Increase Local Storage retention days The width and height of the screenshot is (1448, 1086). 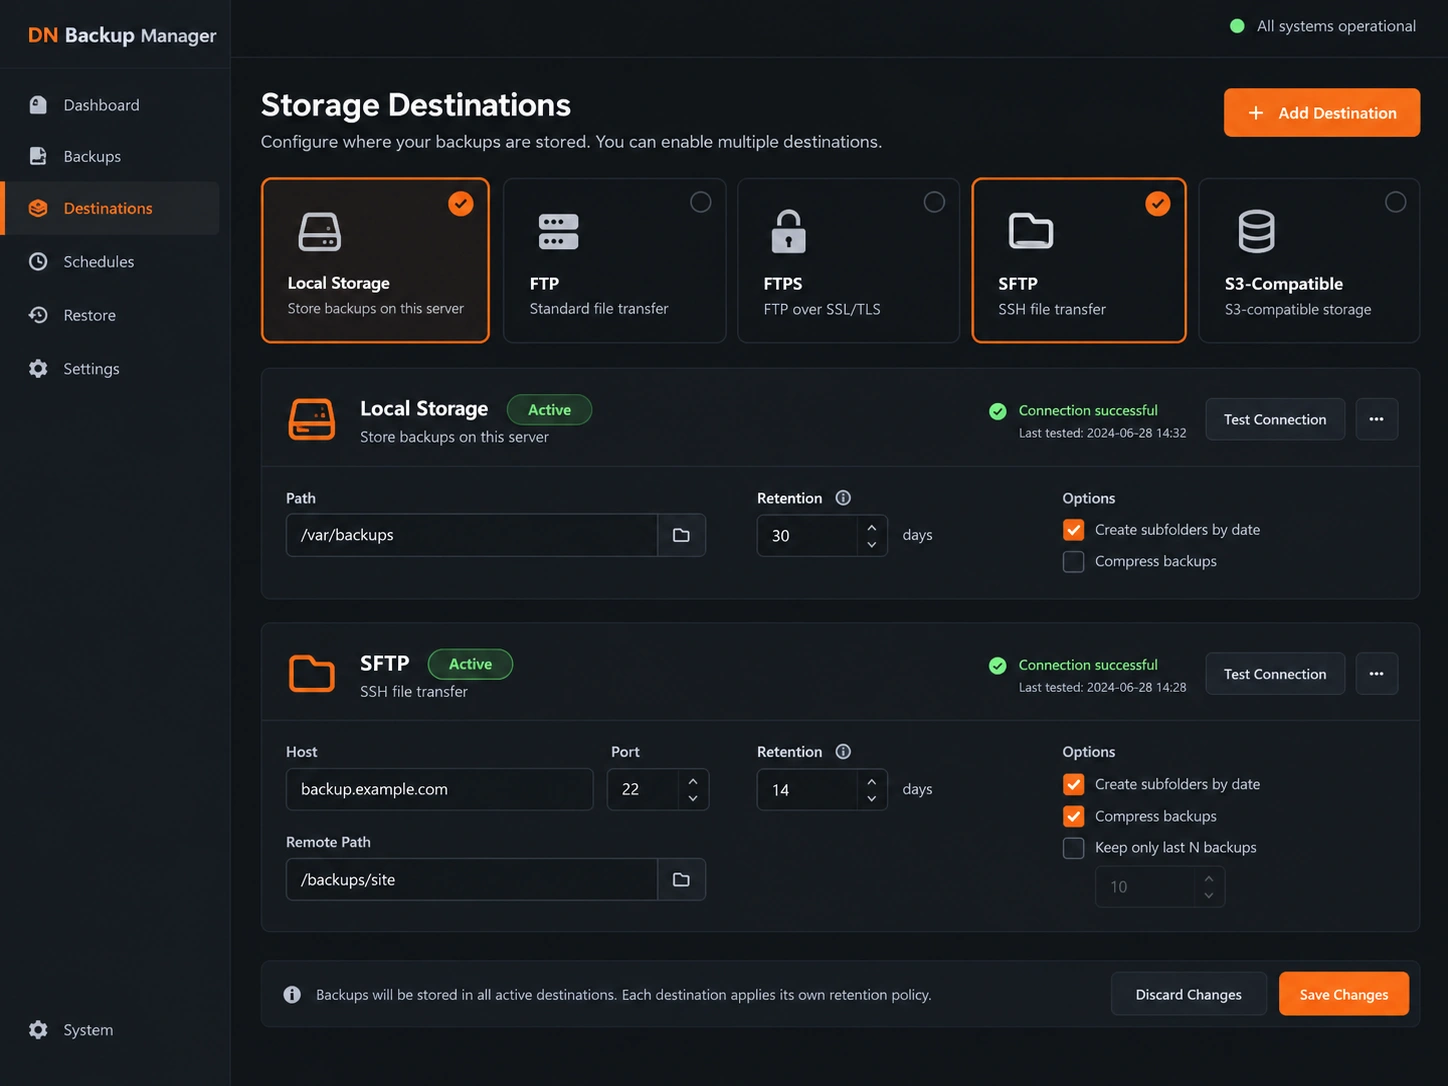(872, 526)
